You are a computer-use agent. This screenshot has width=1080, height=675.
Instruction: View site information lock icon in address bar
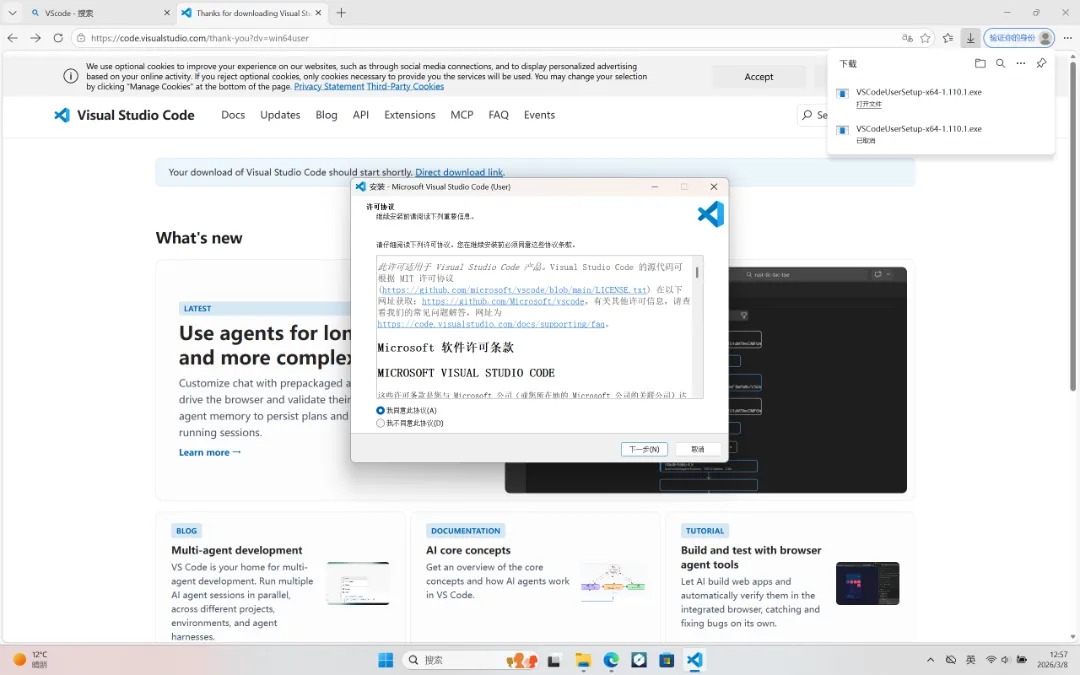click(x=81, y=38)
